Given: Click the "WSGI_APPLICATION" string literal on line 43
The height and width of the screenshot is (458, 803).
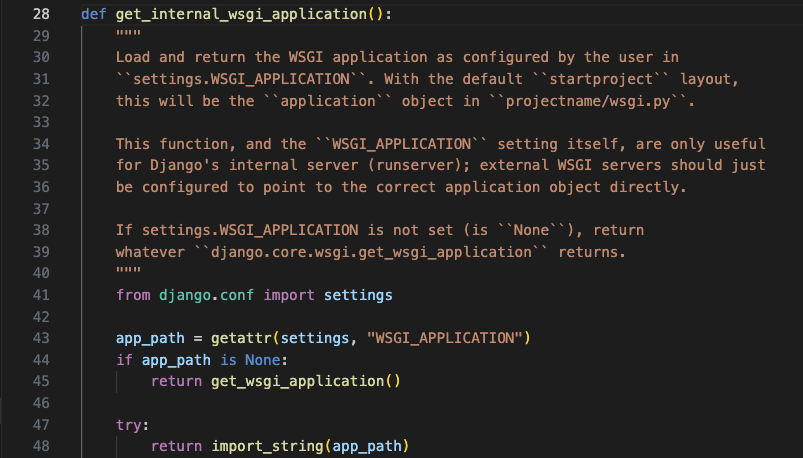Looking at the screenshot, I should click(445, 338).
